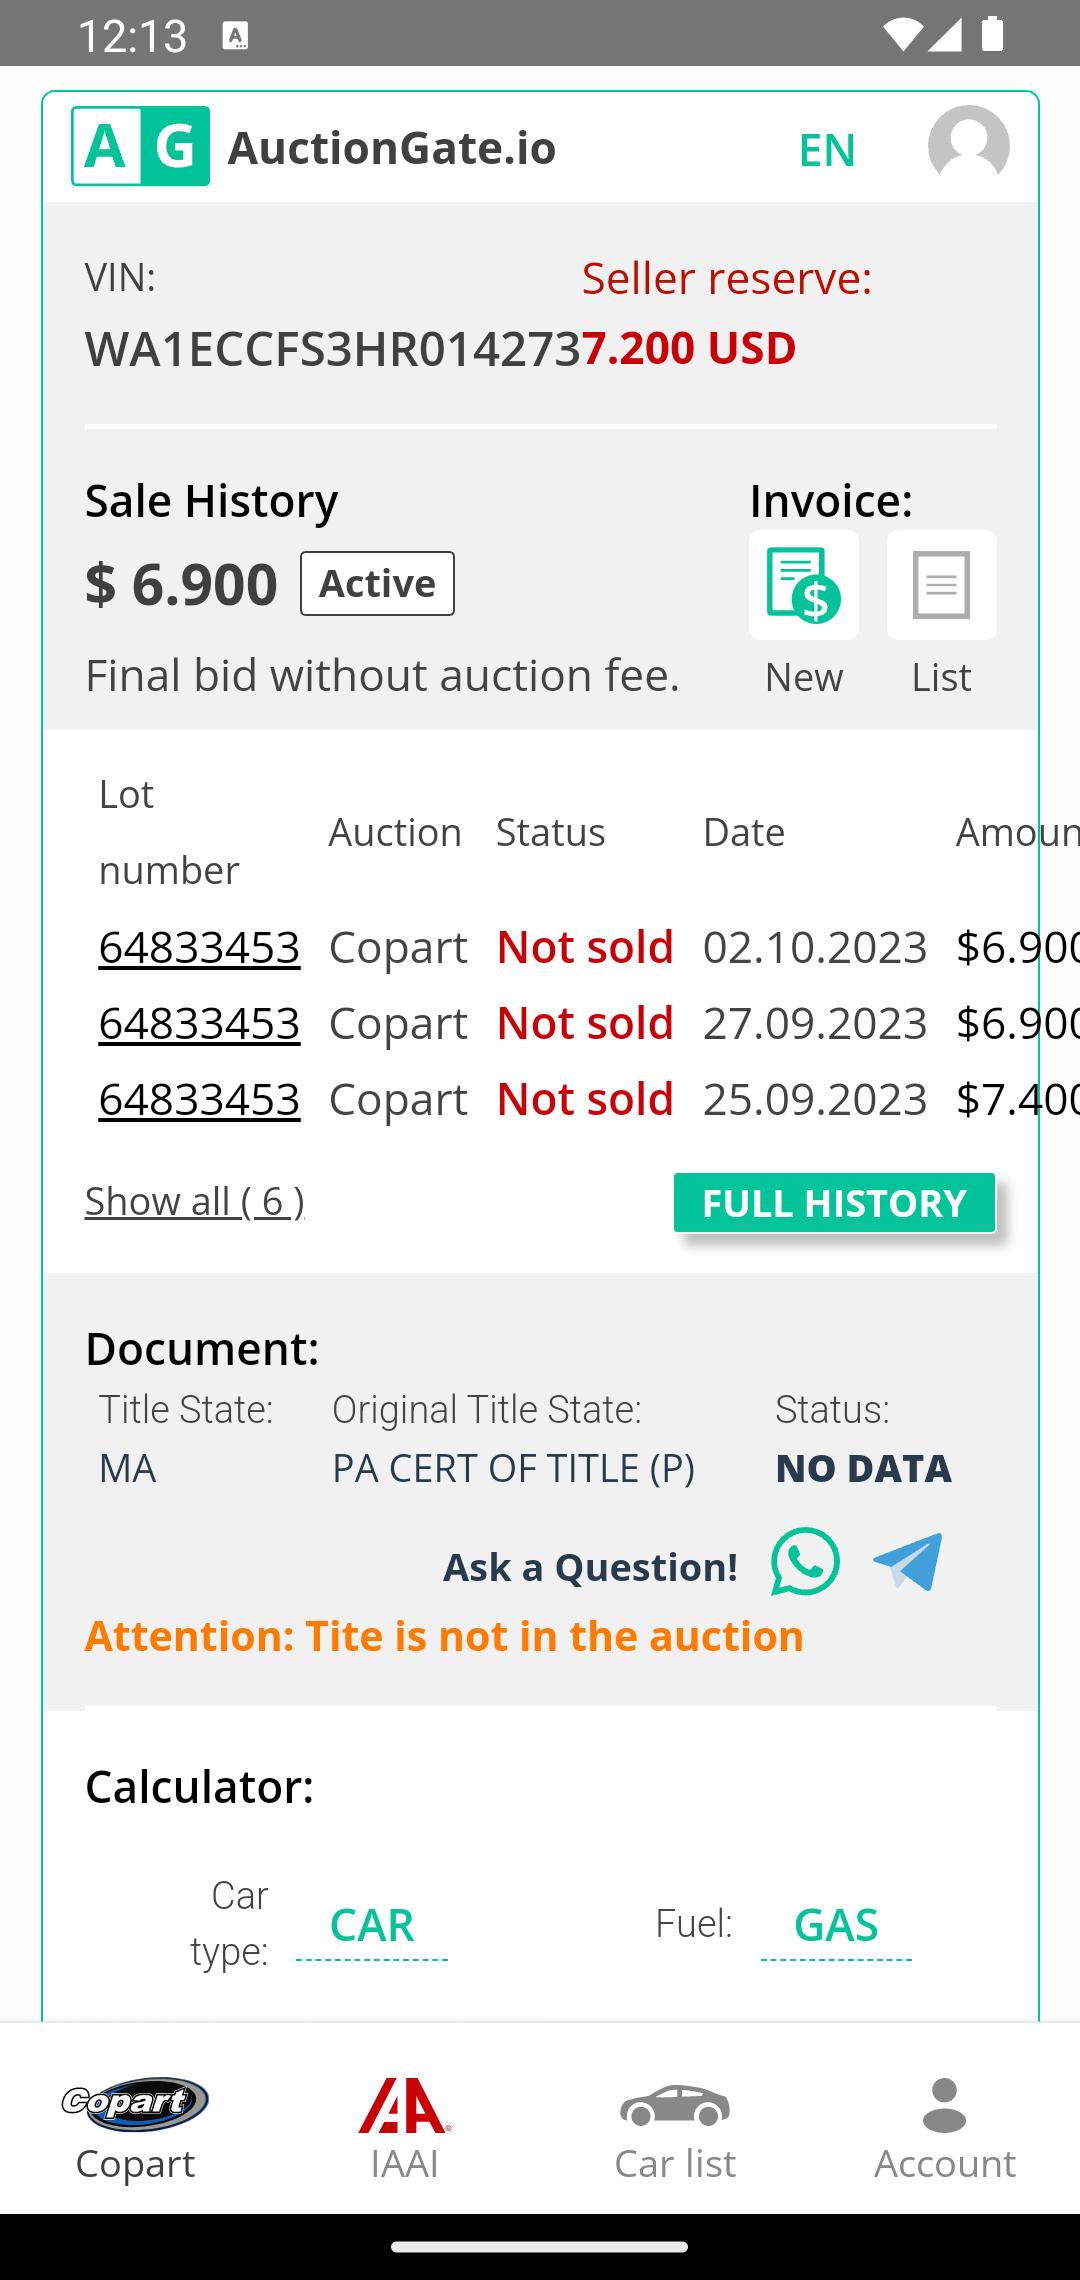Open lot 64833453 dated 25.09.2023
The height and width of the screenshot is (2280, 1080).
point(199,1099)
